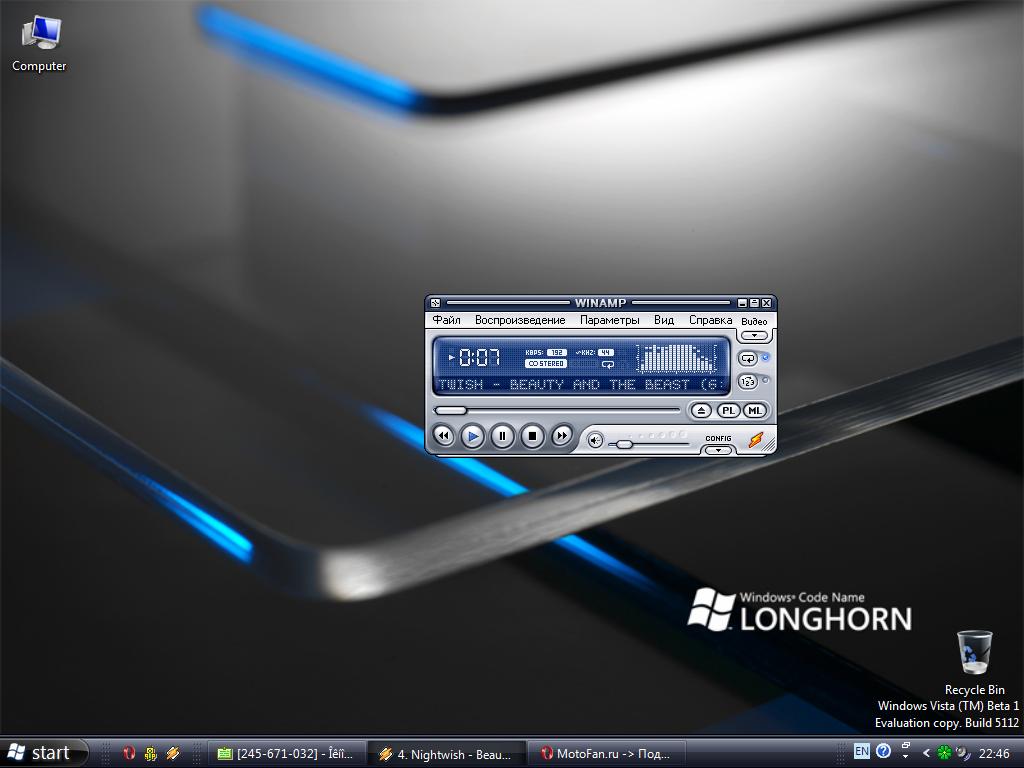
Task: Click the Winamp lightning bolt logo
Action: tap(756, 440)
